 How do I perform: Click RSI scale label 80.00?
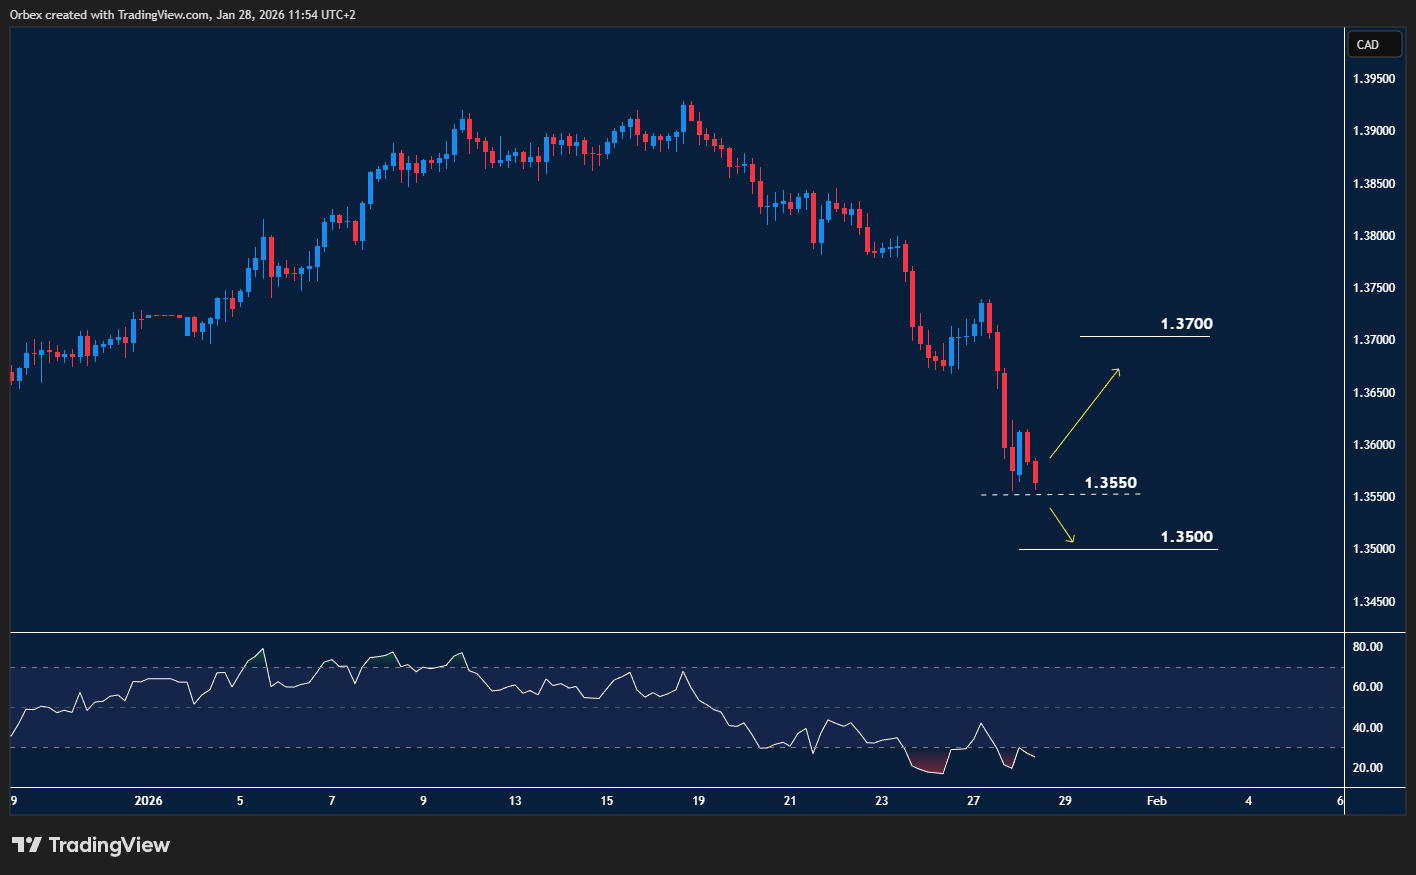1368,647
